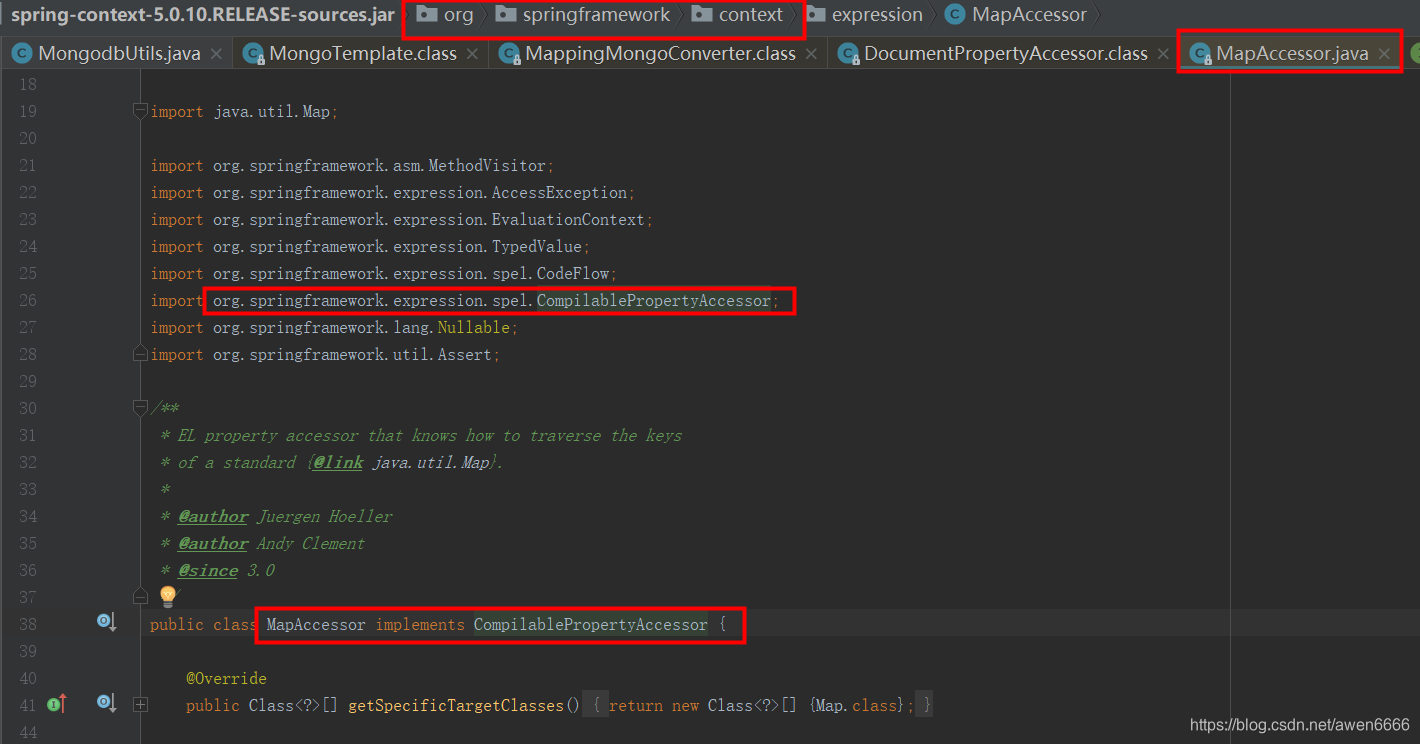Click the intention light bulb icon
The height and width of the screenshot is (744, 1420).
click(x=168, y=597)
